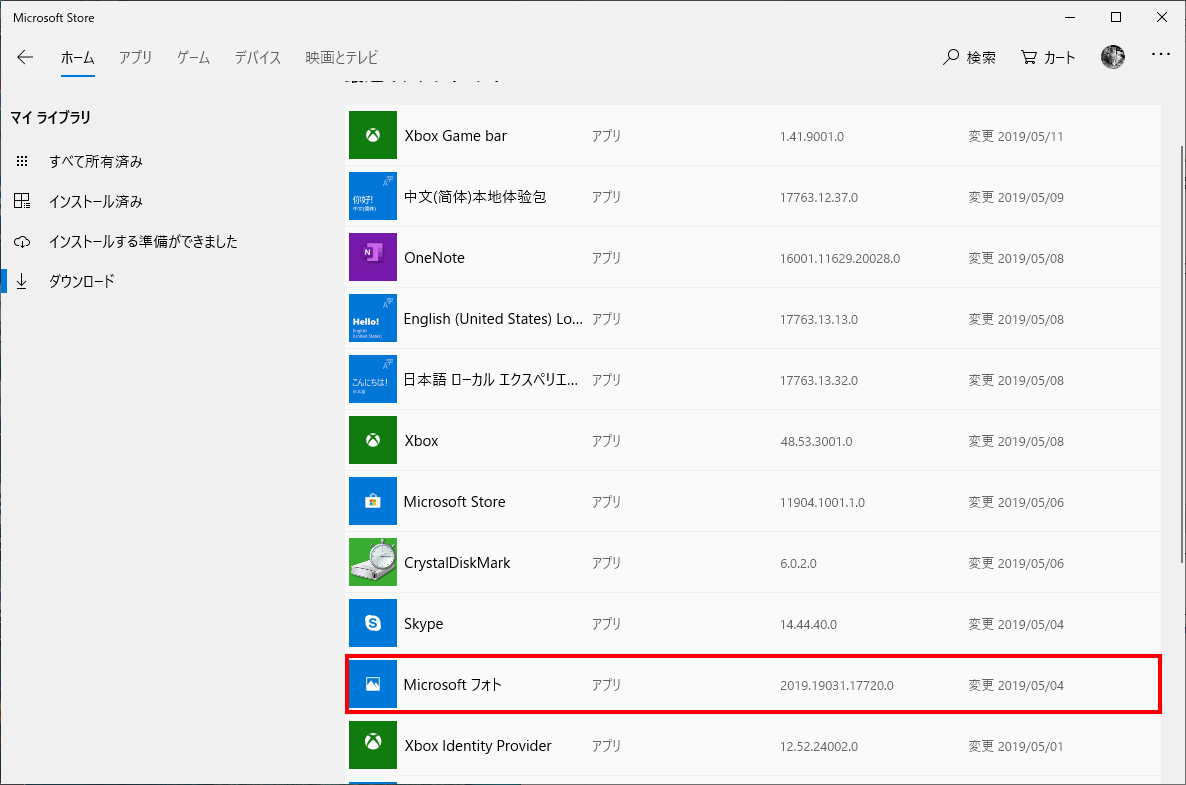Screen dimensions: 1186x785
Task: Click the 中文(简体)本地体验包 app icon
Action: point(373,196)
